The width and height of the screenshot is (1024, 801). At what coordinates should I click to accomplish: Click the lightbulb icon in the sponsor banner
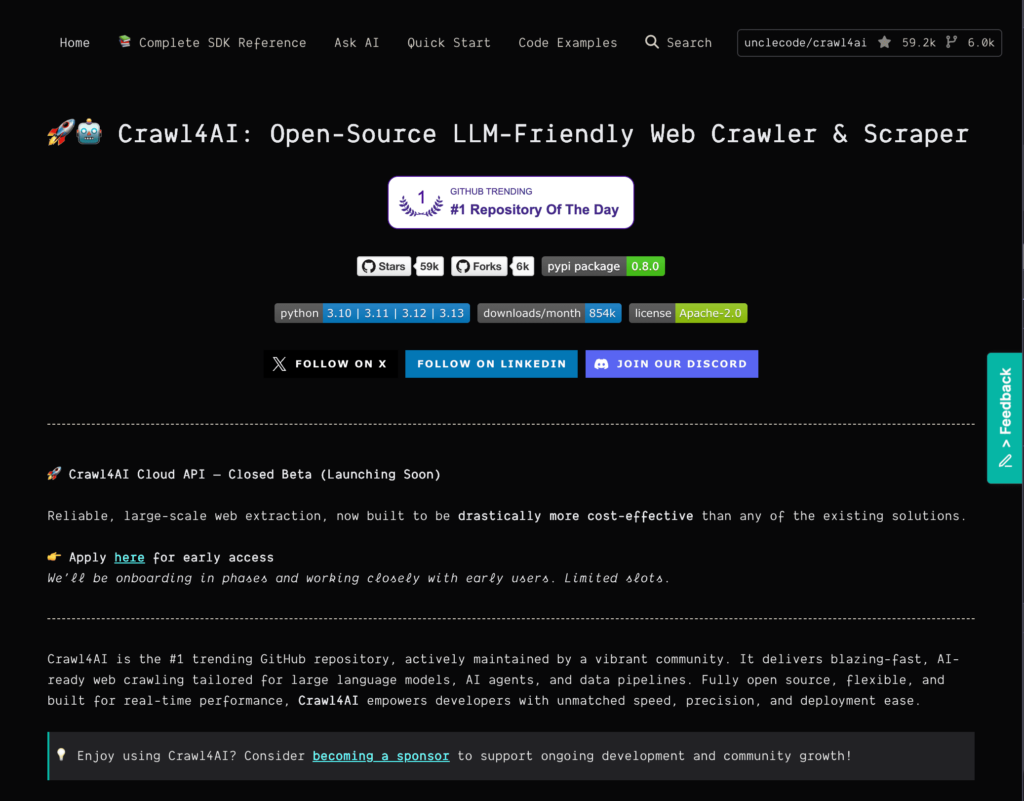point(61,755)
